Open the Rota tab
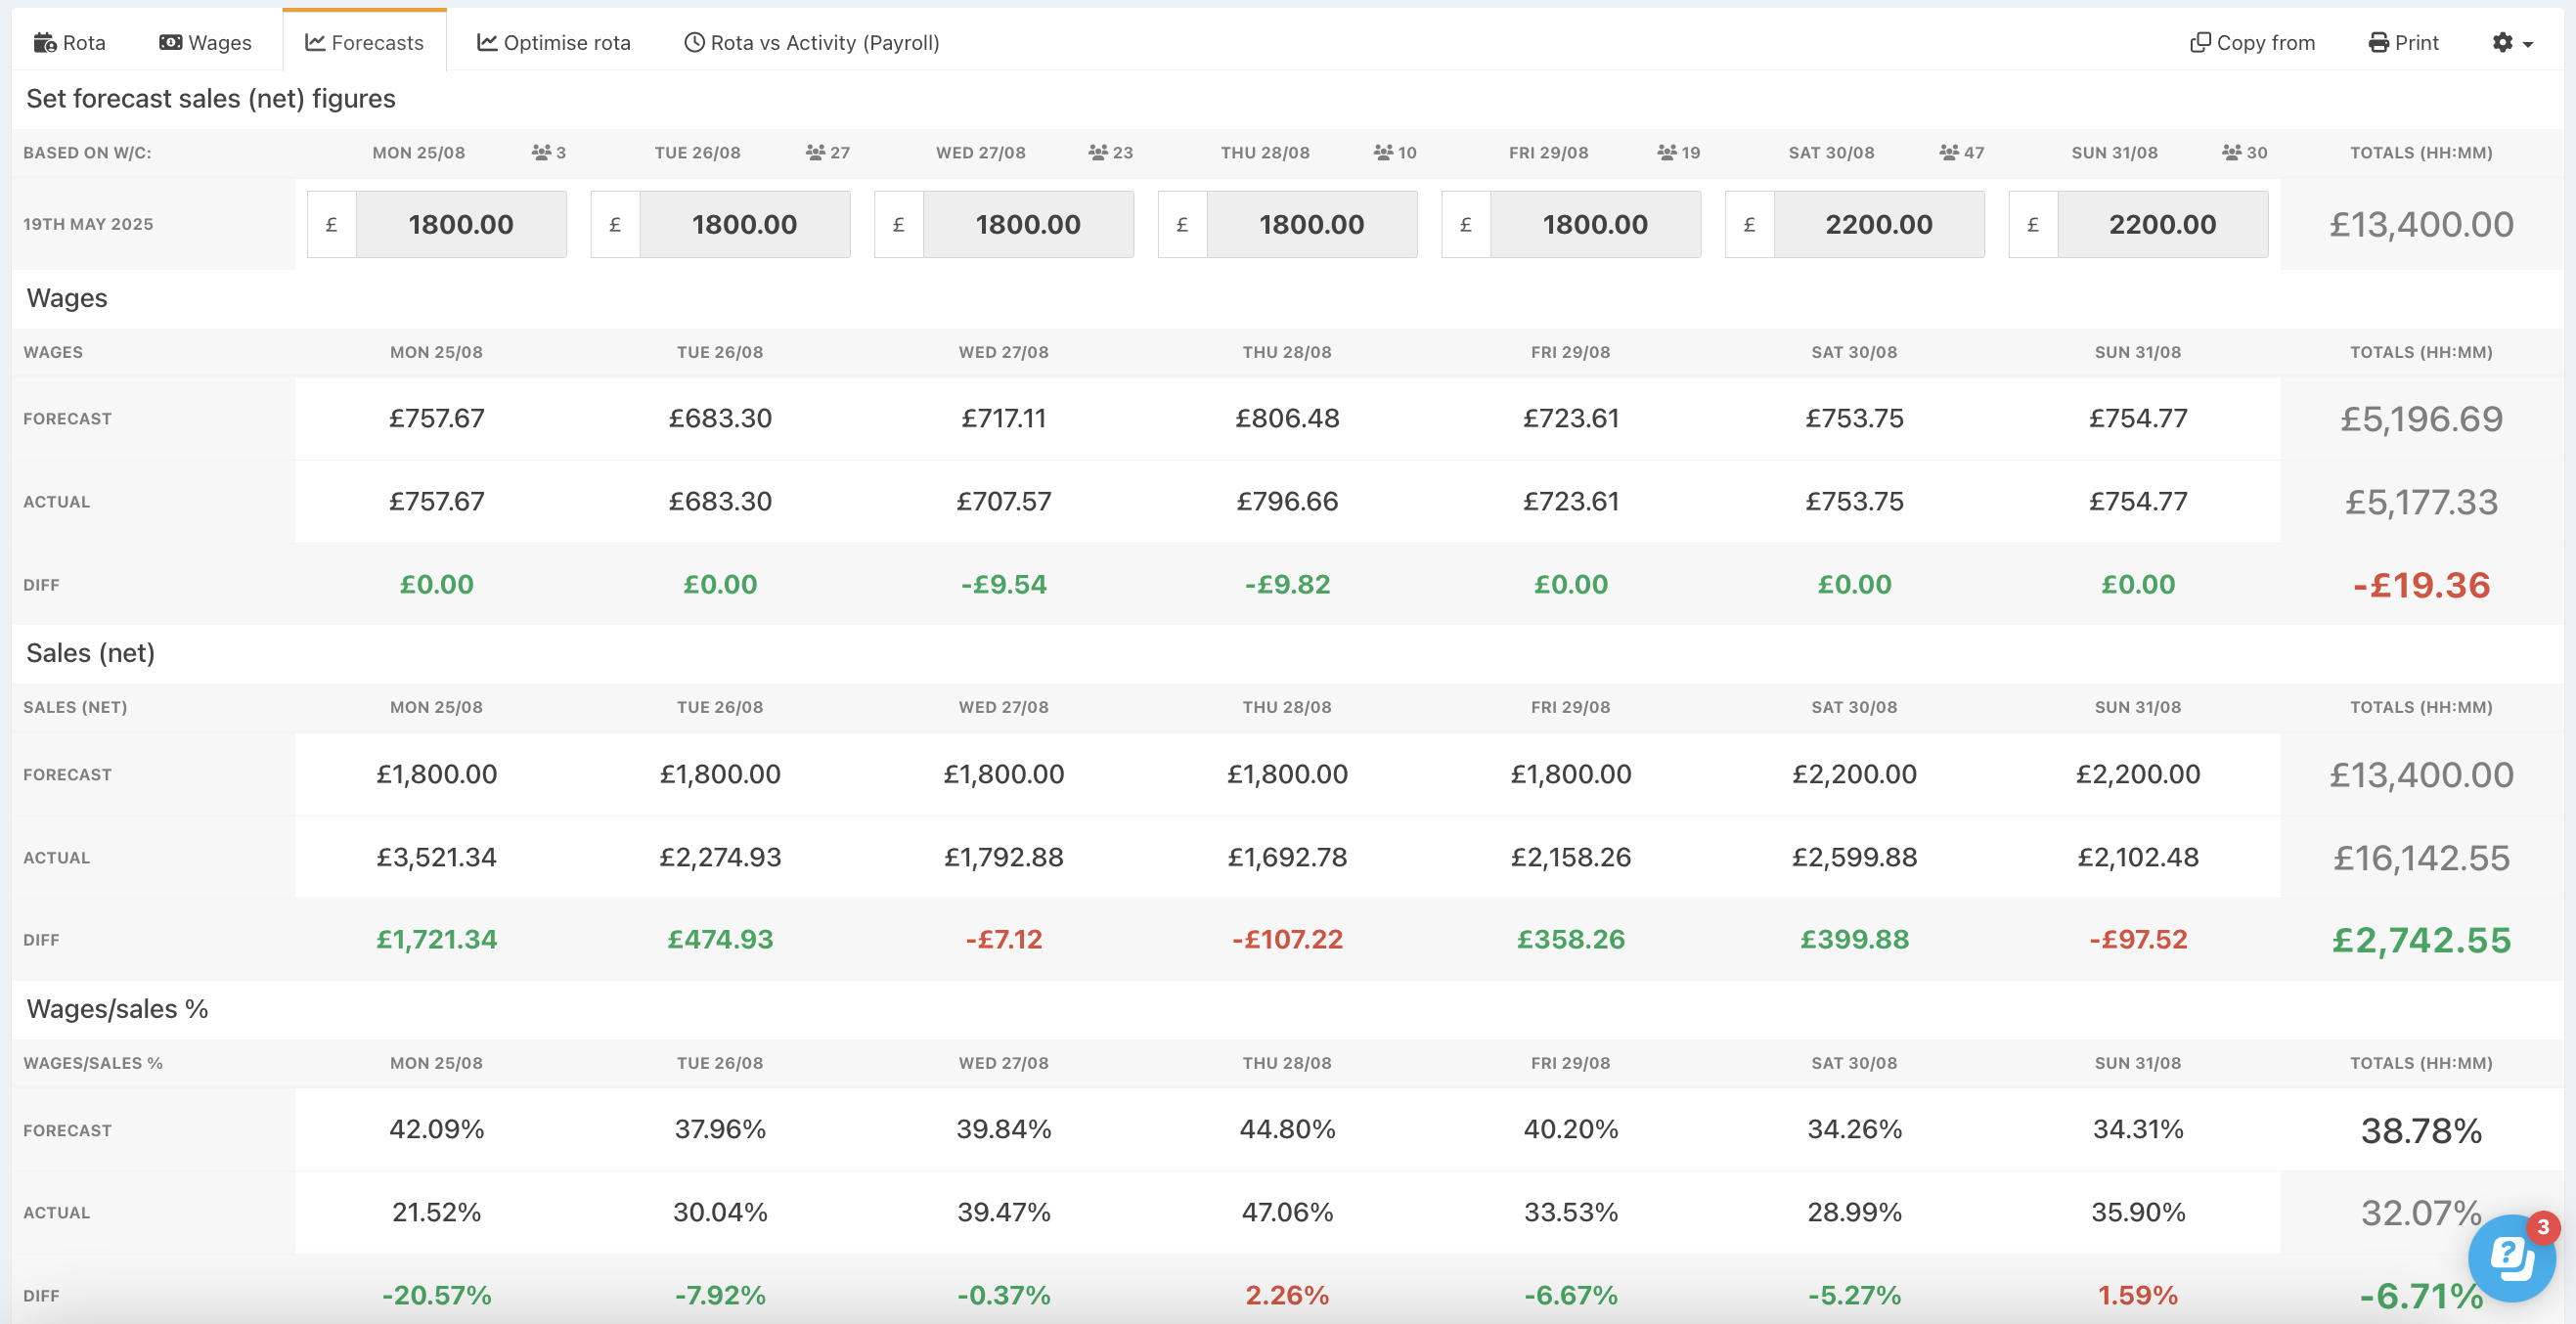This screenshot has width=2576, height=1324. click(x=69, y=42)
